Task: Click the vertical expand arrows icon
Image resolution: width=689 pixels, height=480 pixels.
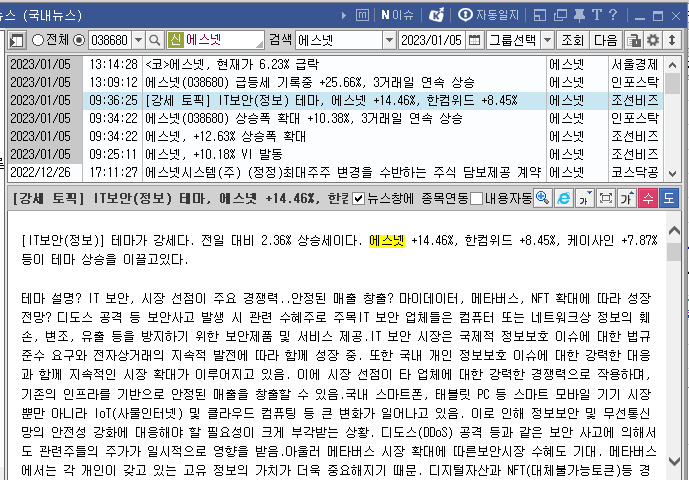Action: pyautogui.click(x=672, y=40)
